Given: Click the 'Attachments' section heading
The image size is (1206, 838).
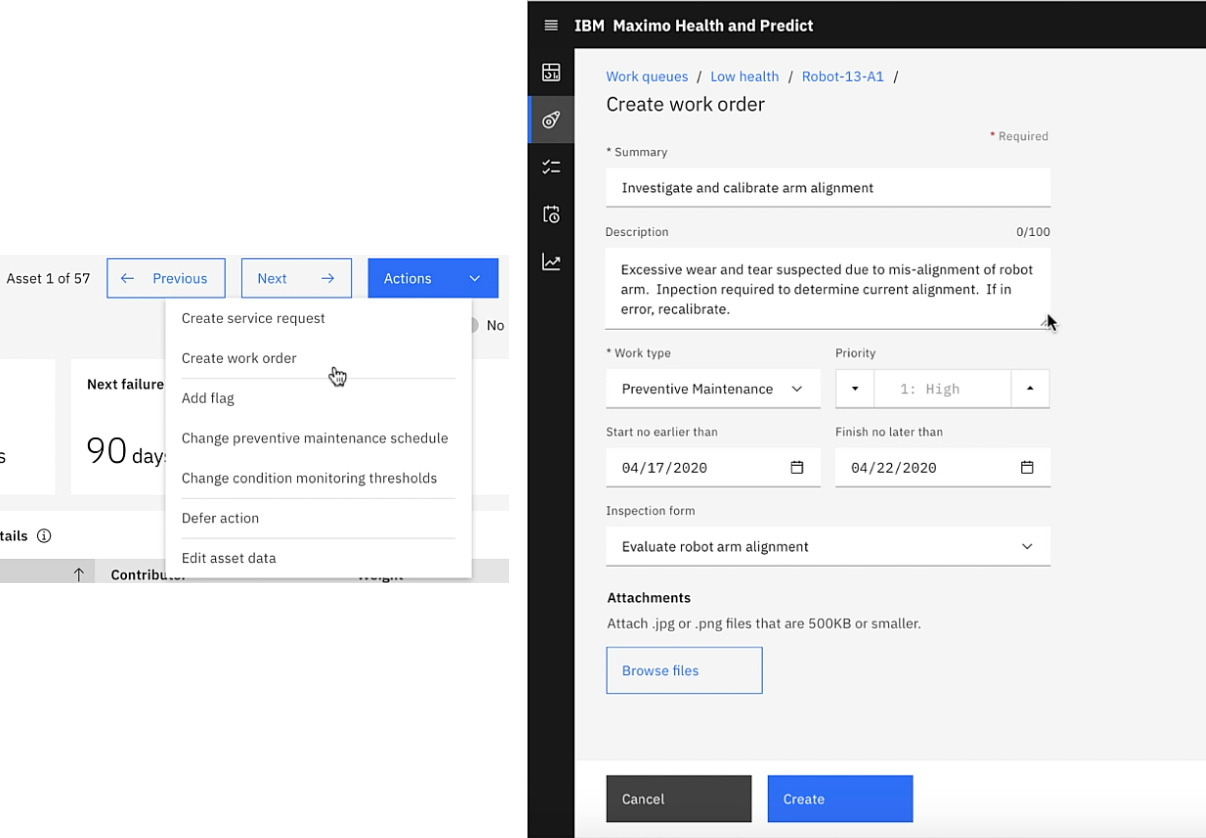Looking at the screenshot, I should [649, 598].
